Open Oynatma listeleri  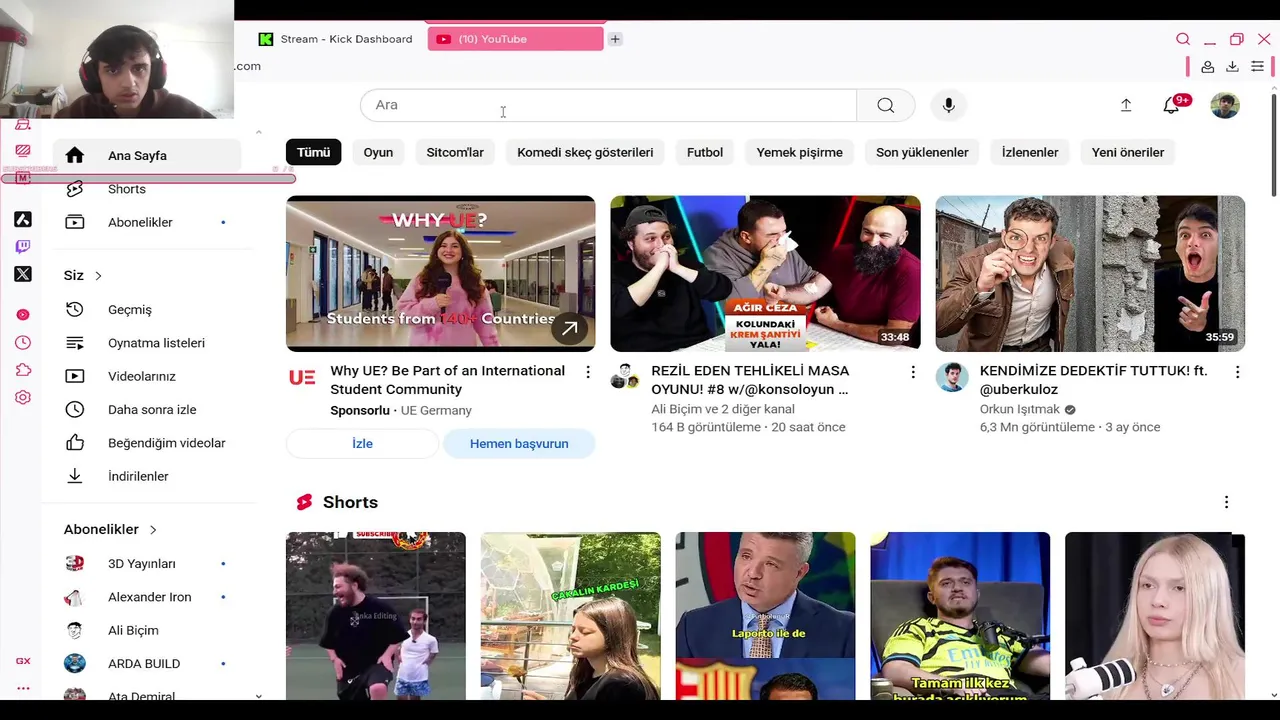click(x=147, y=343)
